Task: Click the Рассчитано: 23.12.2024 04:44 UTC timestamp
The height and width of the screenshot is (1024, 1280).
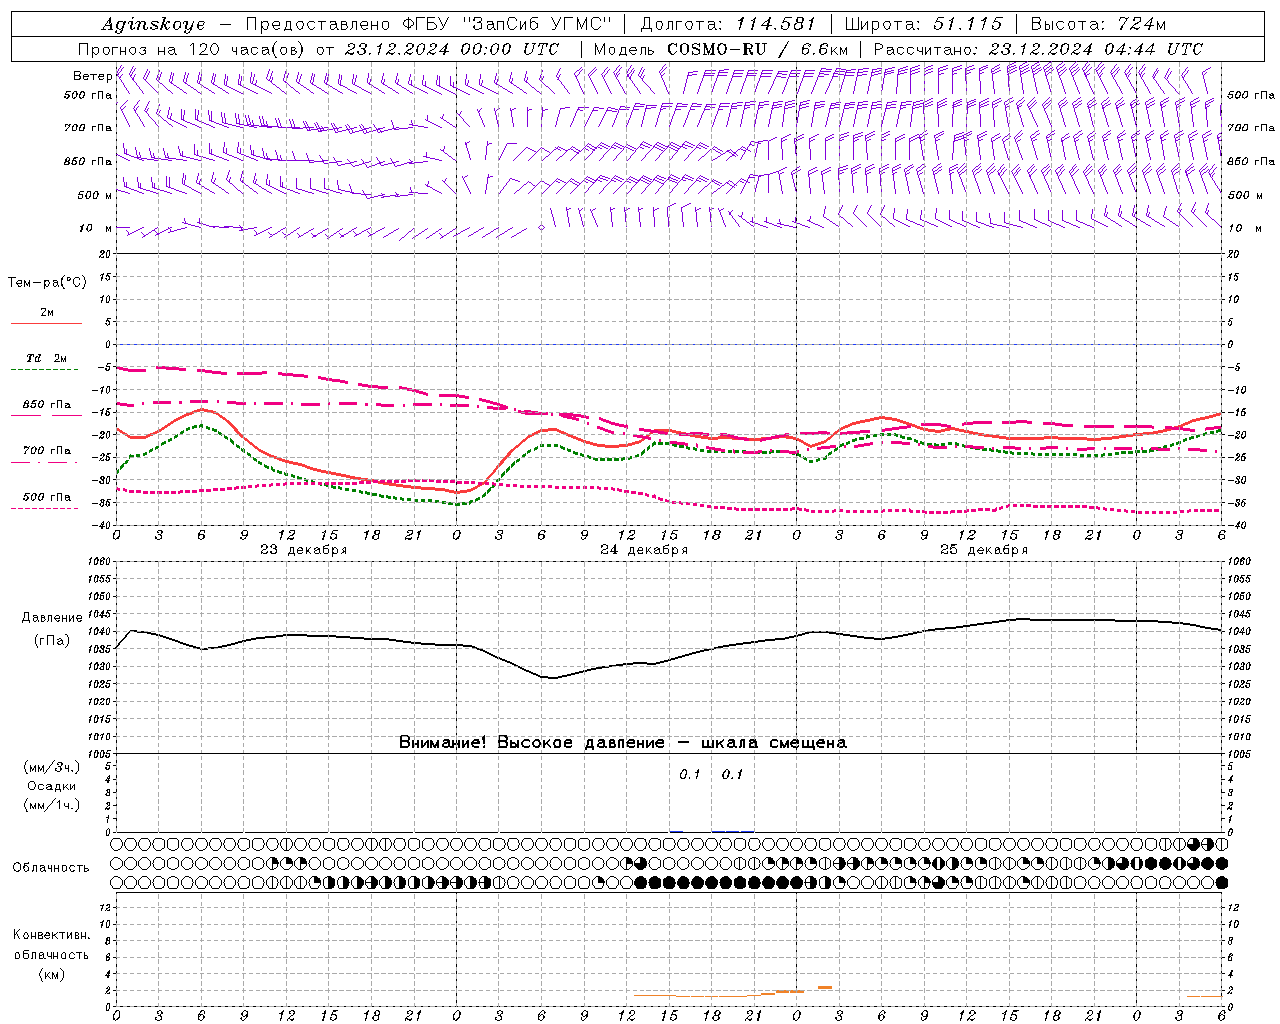Action: [1038, 49]
